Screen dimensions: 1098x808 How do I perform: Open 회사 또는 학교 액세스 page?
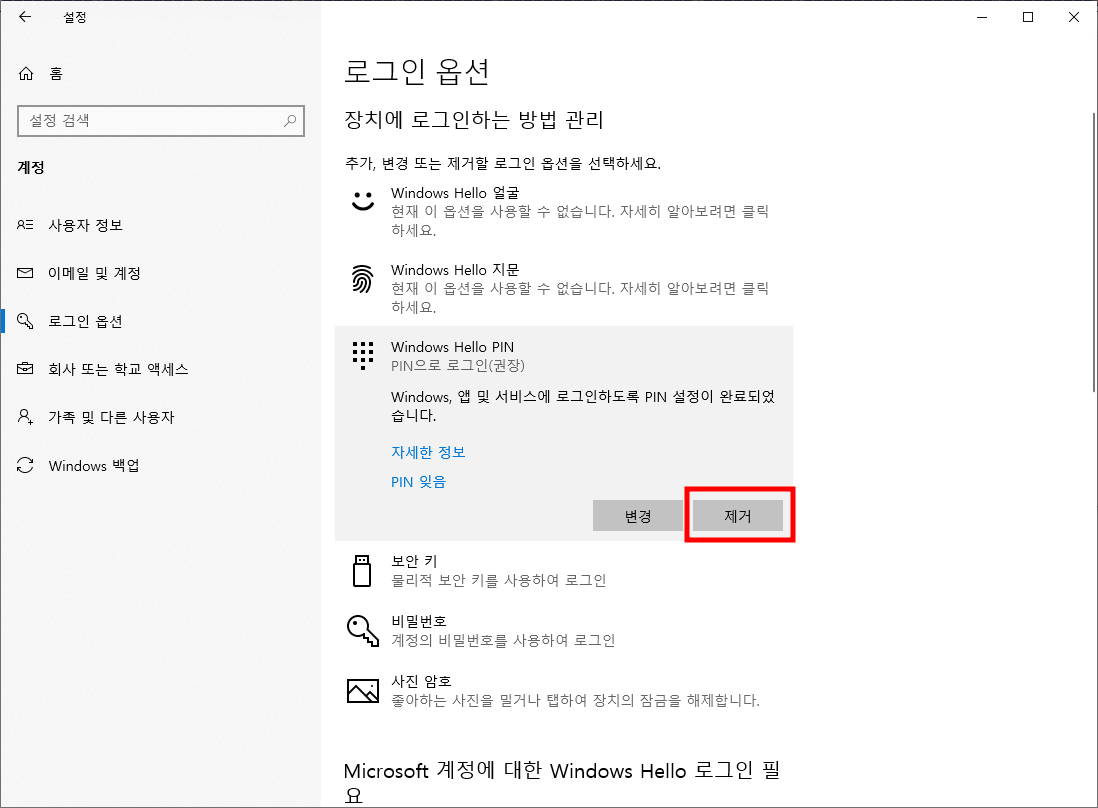[x=118, y=369]
